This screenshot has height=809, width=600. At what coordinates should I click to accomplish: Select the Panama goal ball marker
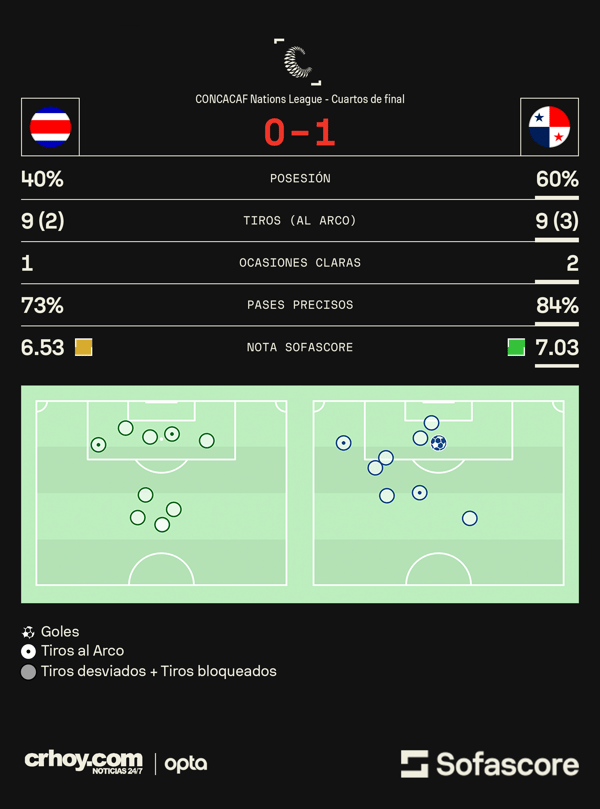pyautogui.click(x=439, y=443)
